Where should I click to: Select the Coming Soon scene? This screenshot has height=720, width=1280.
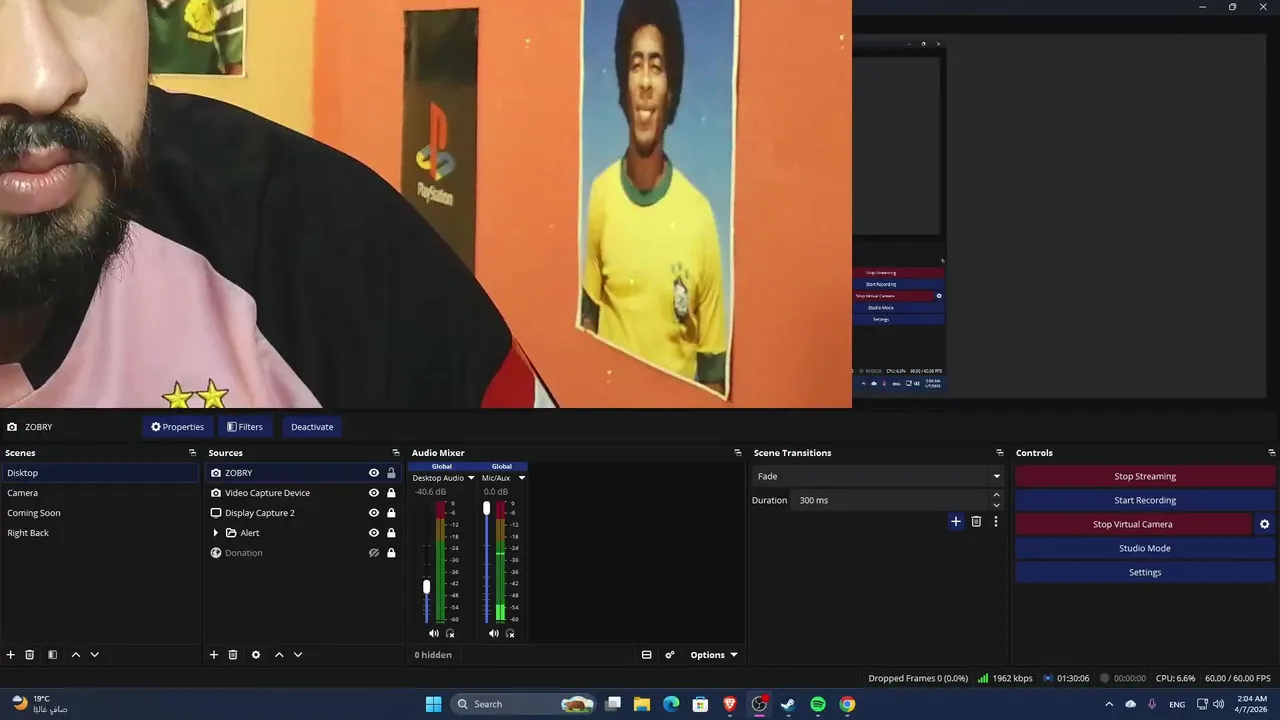(x=100, y=513)
